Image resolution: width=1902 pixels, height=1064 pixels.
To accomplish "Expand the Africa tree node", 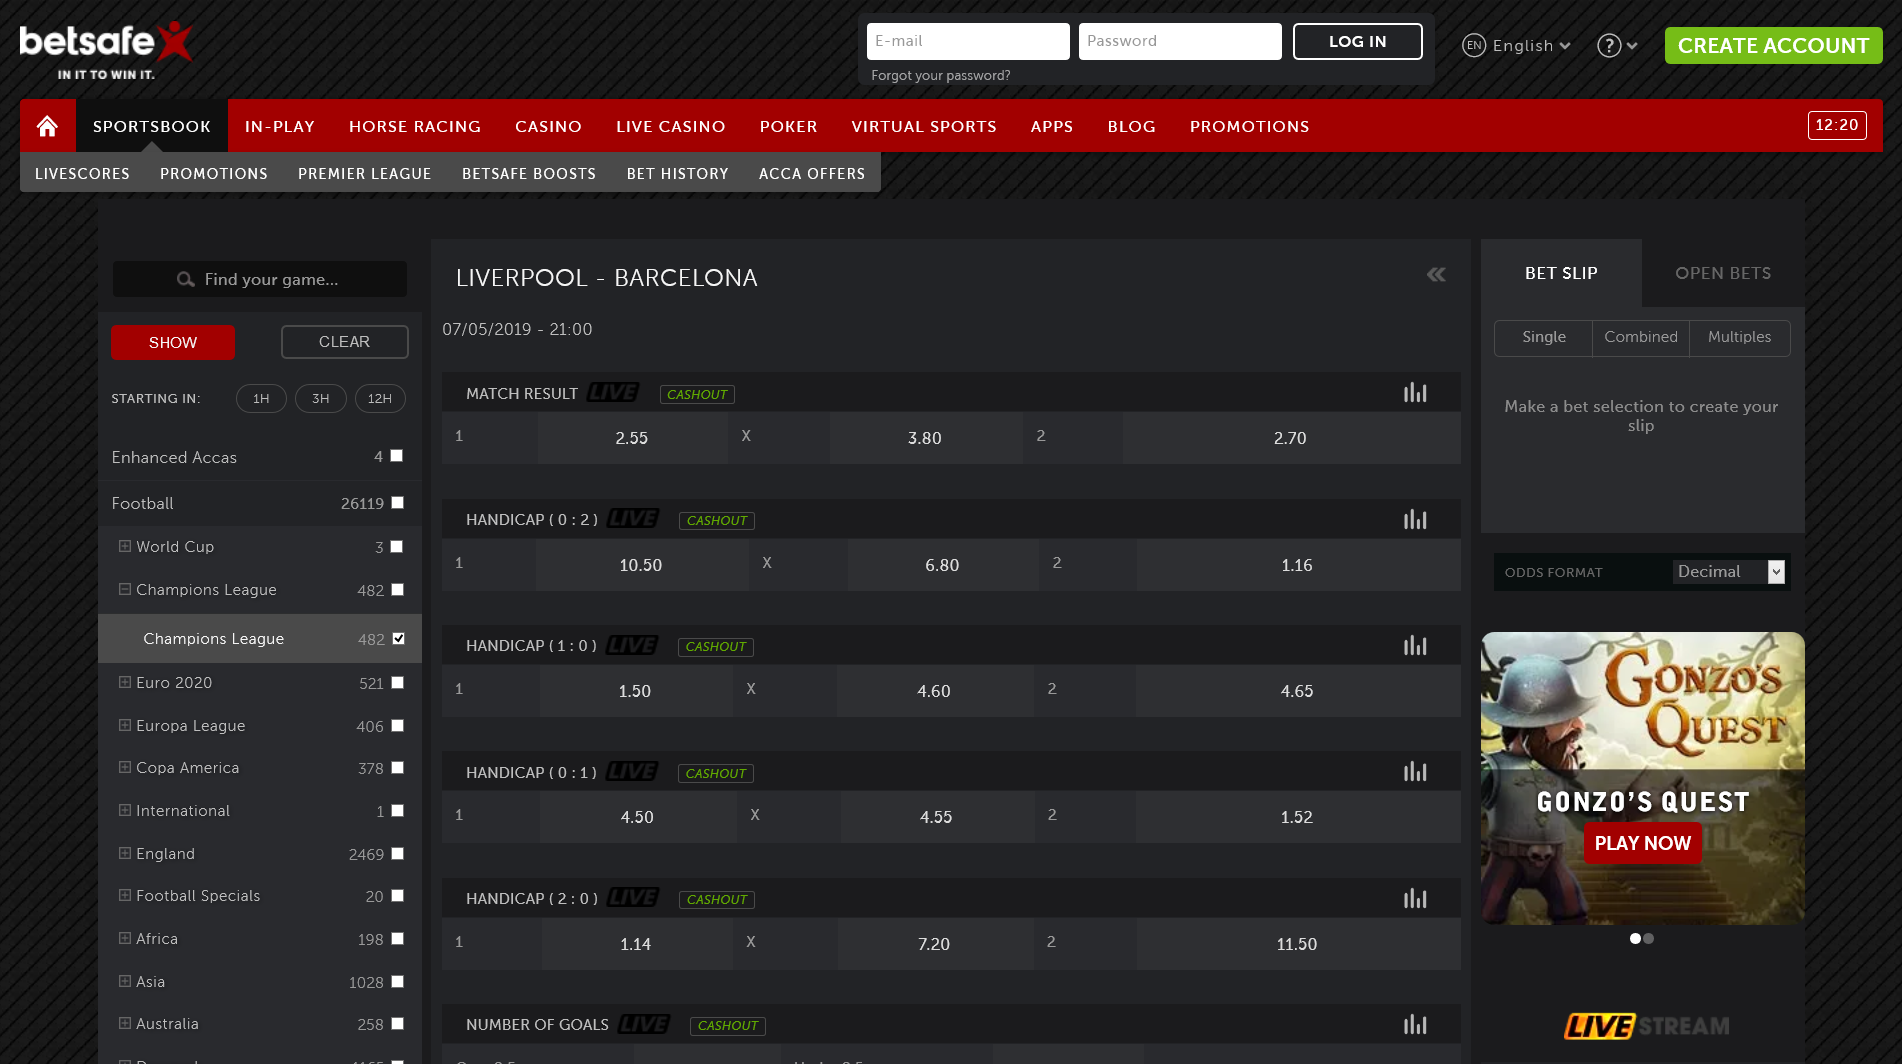I will (125, 938).
